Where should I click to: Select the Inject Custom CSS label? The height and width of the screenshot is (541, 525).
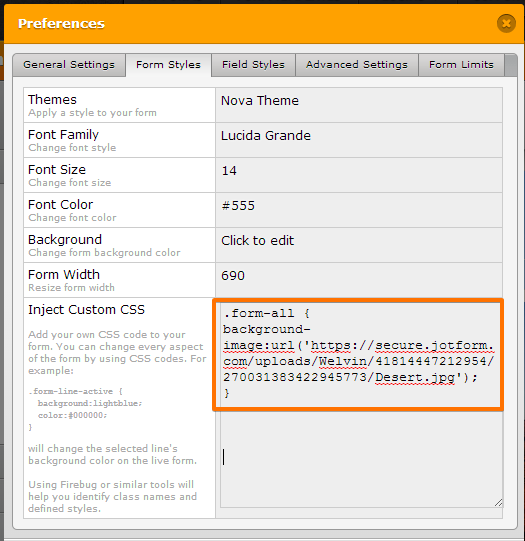[86, 309]
